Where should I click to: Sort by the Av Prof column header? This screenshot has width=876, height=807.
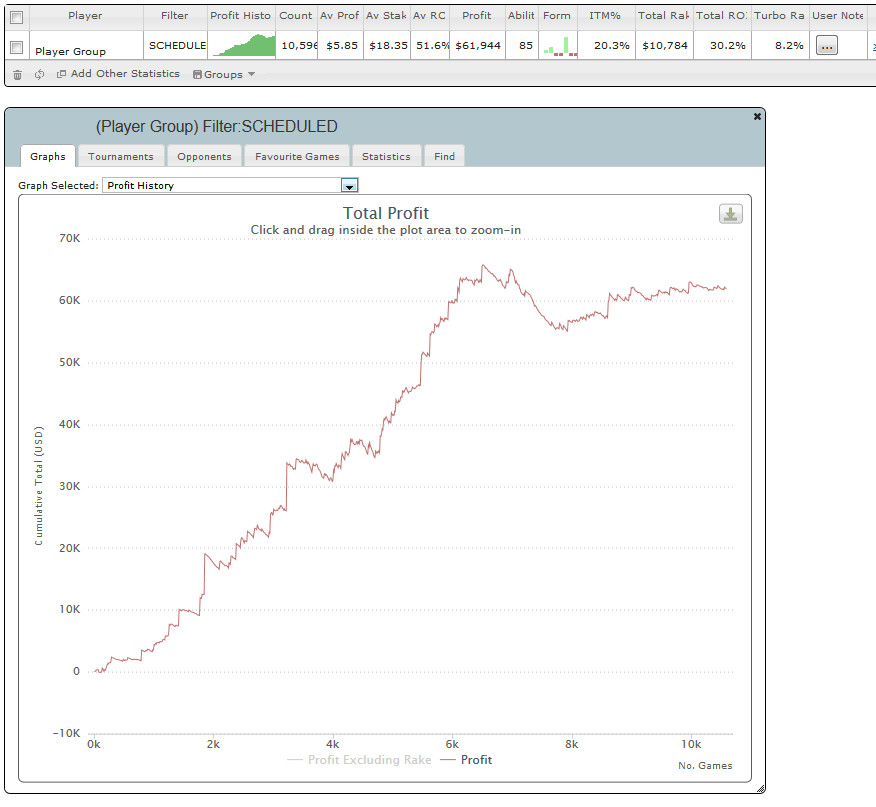coord(340,16)
